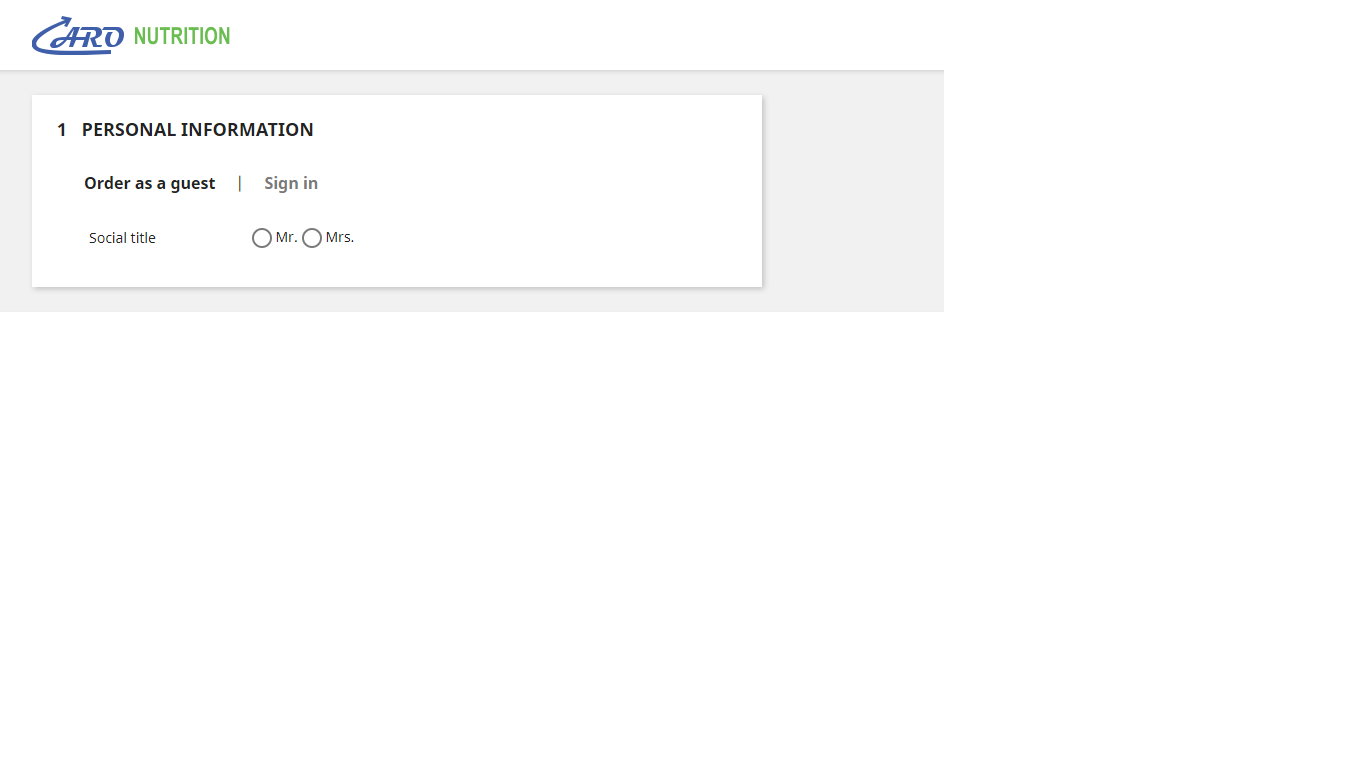Click the Personal Information step heading
The height and width of the screenshot is (768, 1366).
[197, 130]
